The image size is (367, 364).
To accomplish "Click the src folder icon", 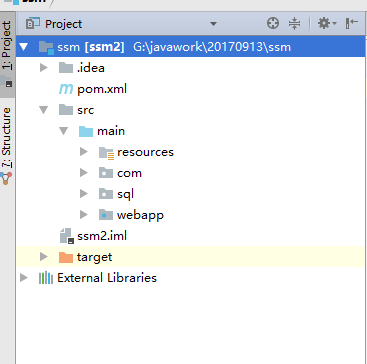I will tap(66, 110).
